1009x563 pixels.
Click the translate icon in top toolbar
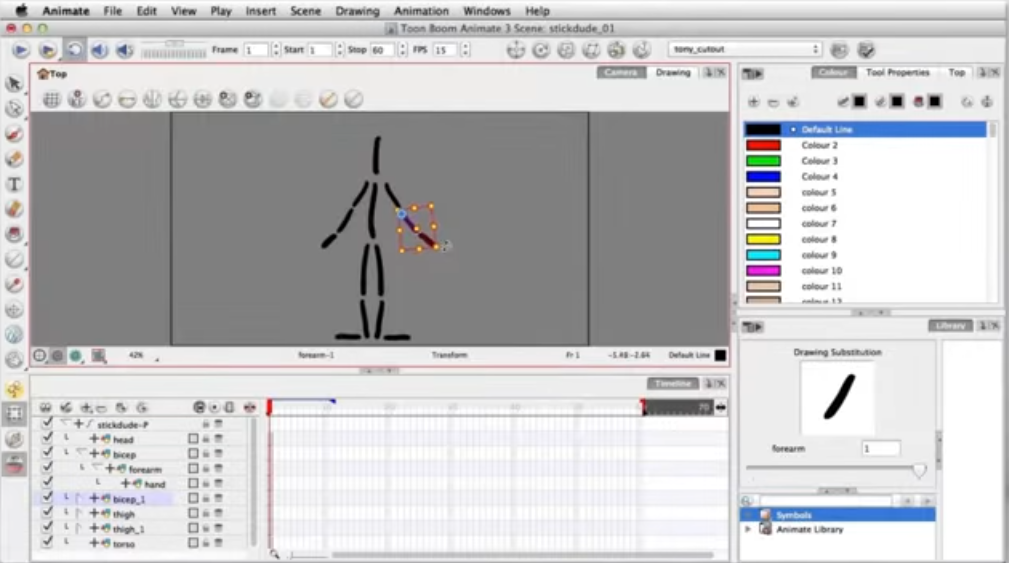515,50
